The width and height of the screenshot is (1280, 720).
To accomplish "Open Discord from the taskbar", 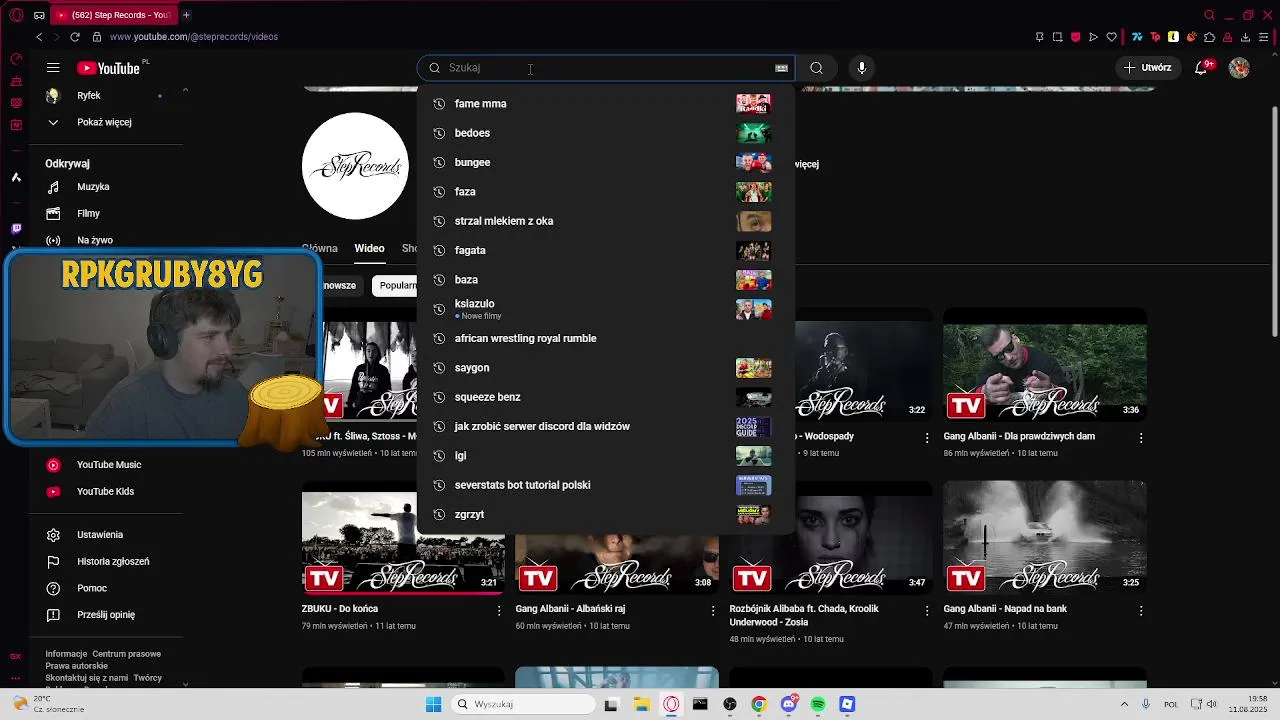I will click(x=789, y=704).
